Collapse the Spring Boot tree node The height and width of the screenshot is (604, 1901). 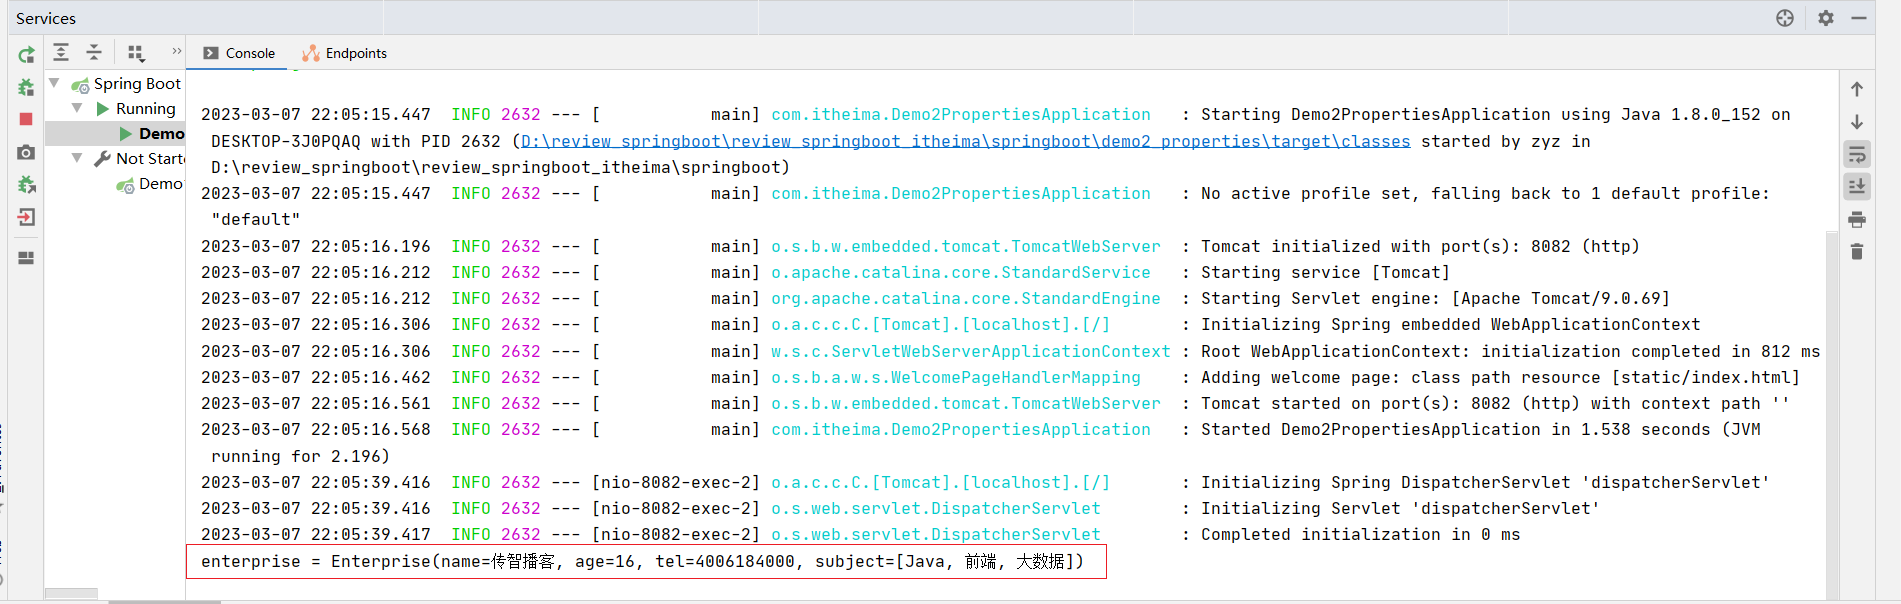55,83
